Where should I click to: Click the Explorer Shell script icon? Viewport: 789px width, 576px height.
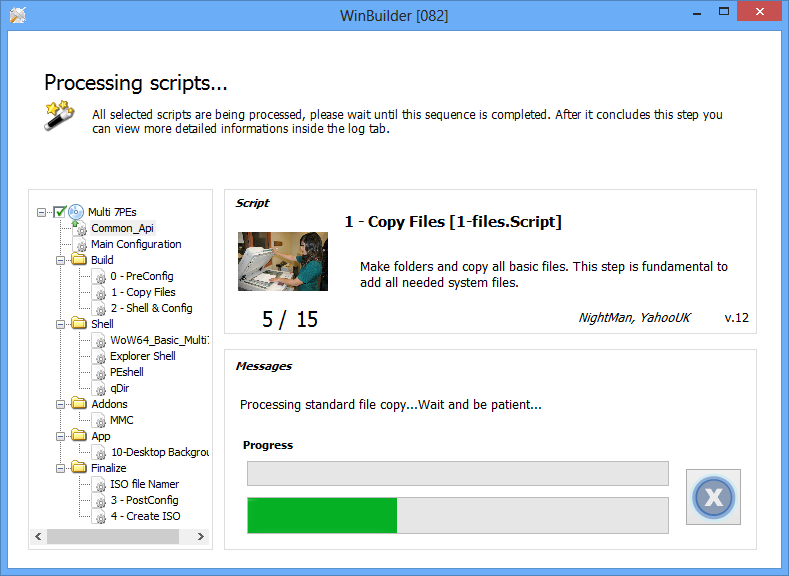click(99, 357)
